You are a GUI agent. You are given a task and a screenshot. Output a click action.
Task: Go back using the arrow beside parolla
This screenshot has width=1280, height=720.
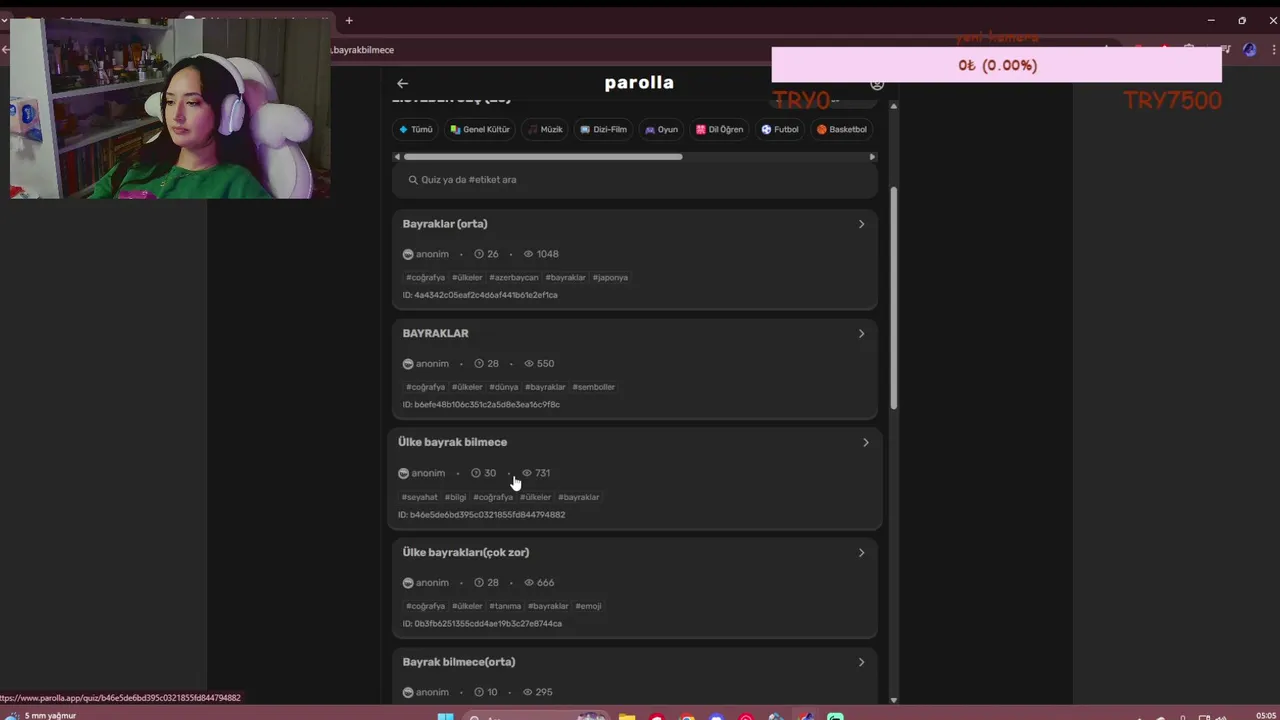[402, 83]
